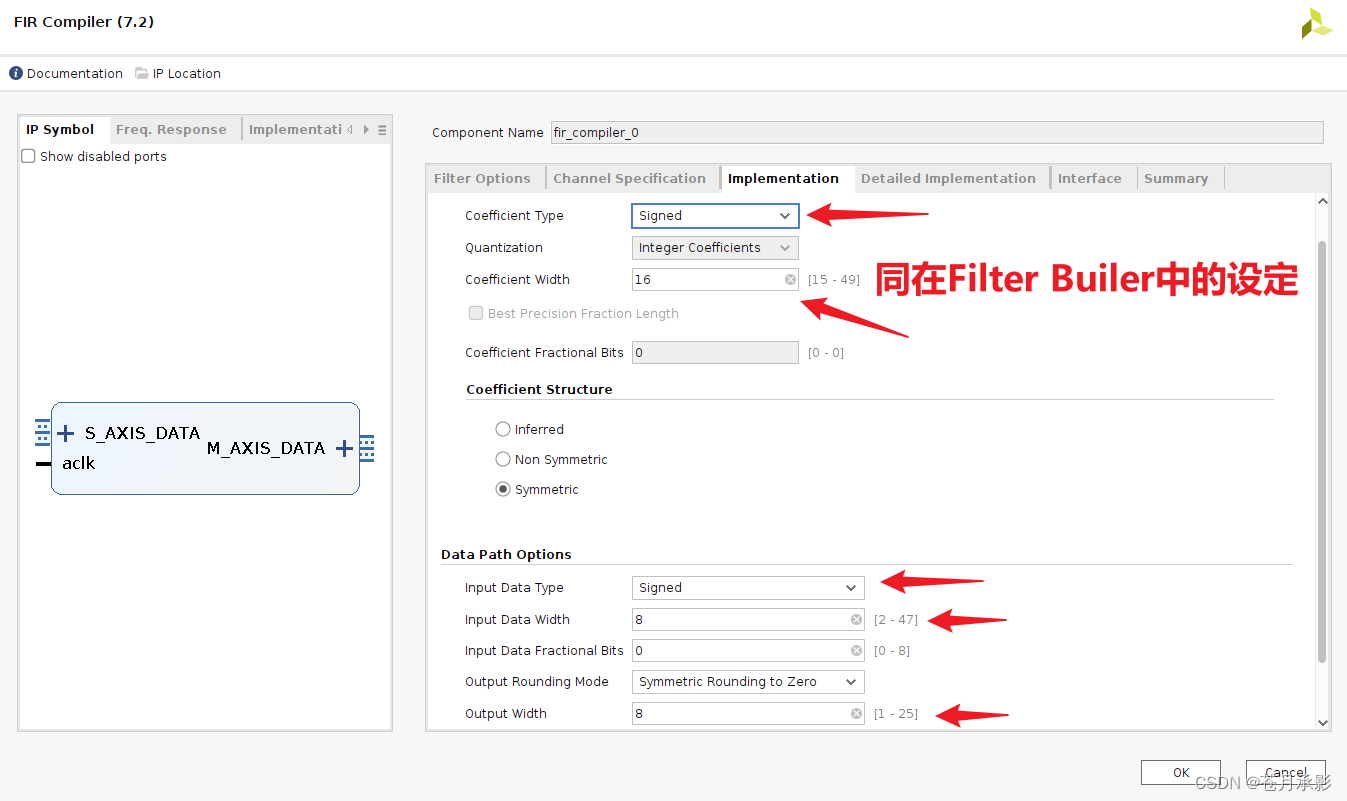Click Input Data Fractional Bits field
1347x801 pixels.
[748, 651]
